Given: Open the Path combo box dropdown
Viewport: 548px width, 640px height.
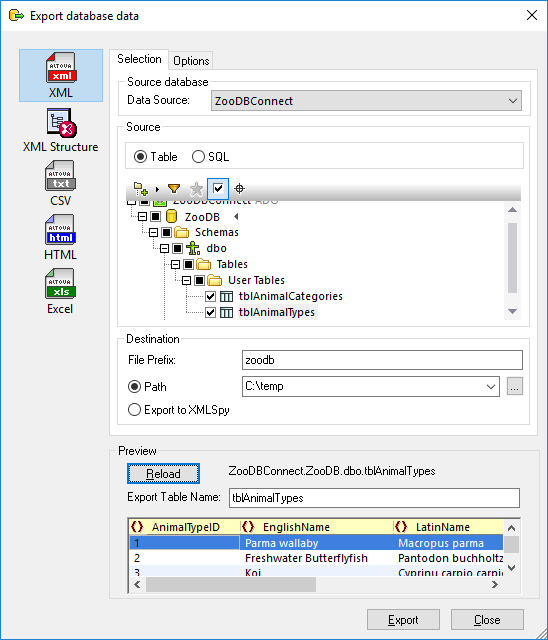Looking at the screenshot, I should coord(491,387).
